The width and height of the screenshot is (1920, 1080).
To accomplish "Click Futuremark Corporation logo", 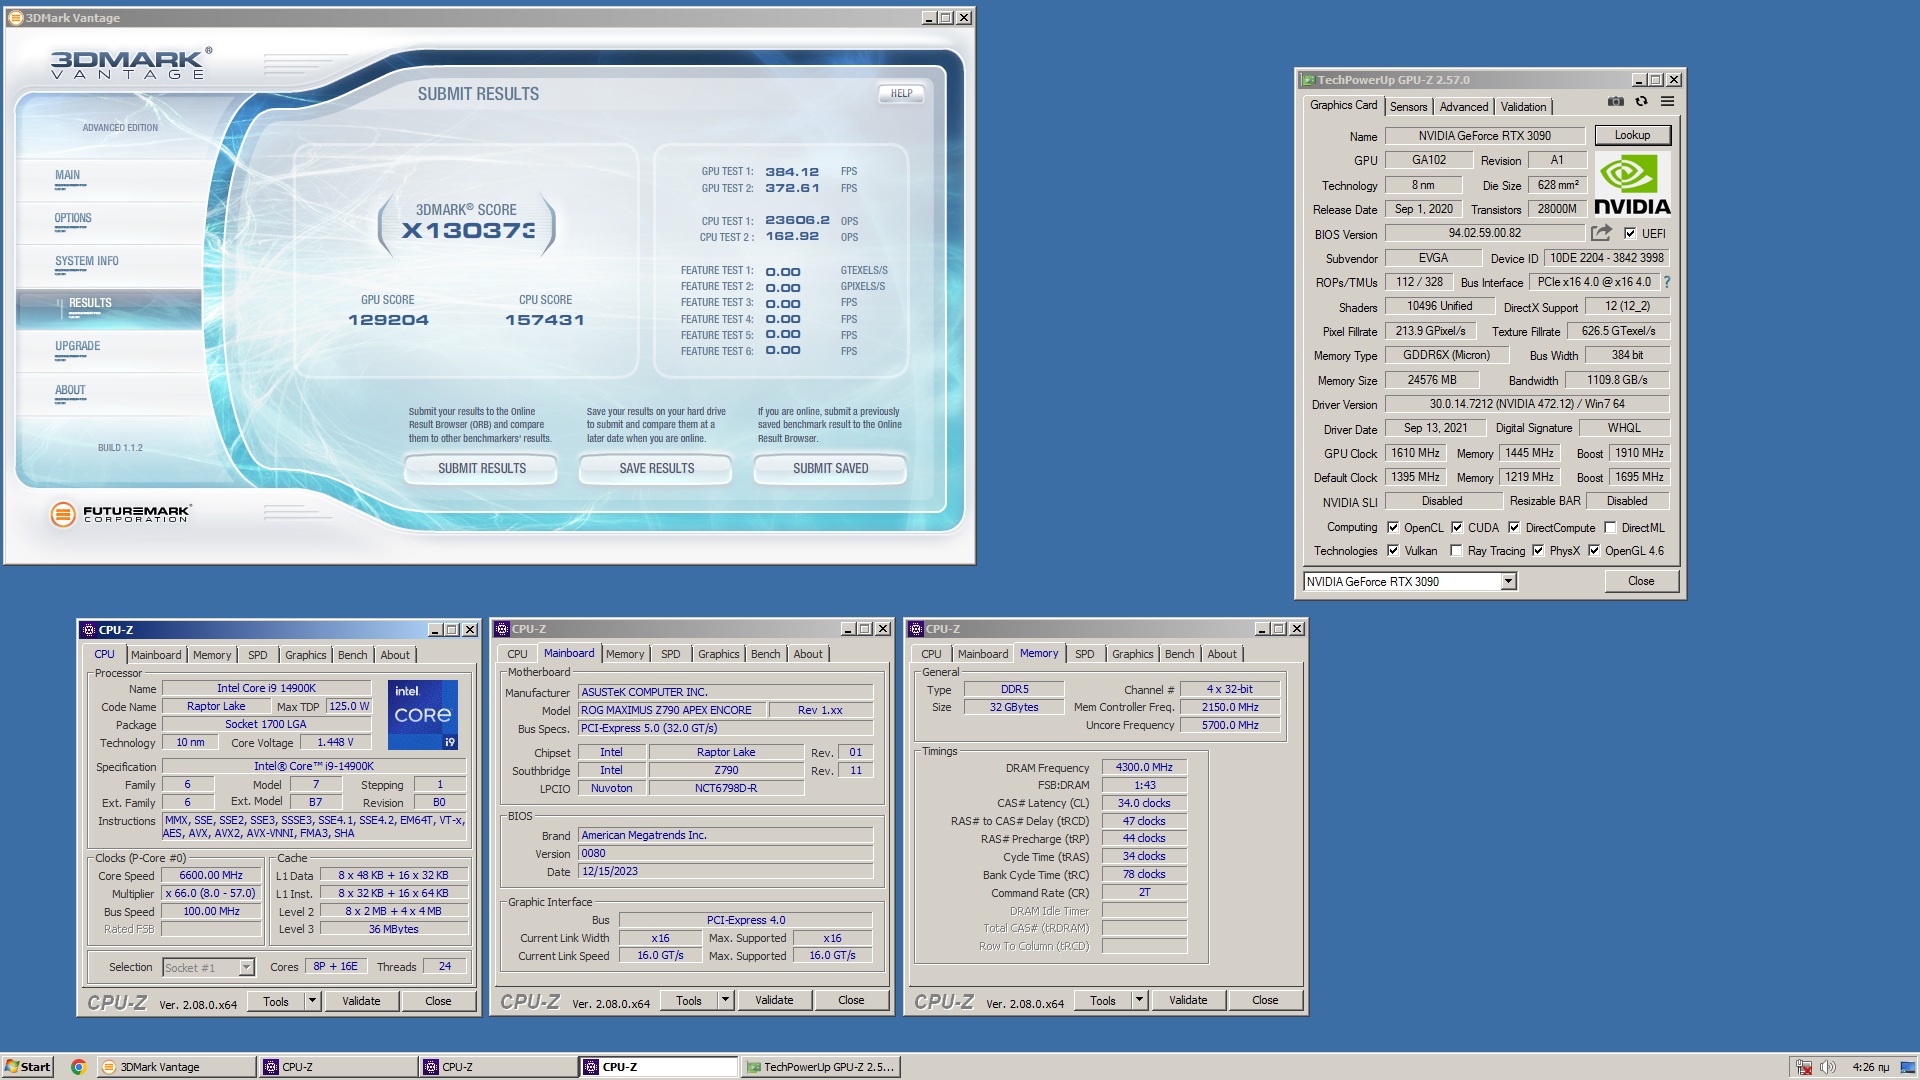I will (x=120, y=514).
